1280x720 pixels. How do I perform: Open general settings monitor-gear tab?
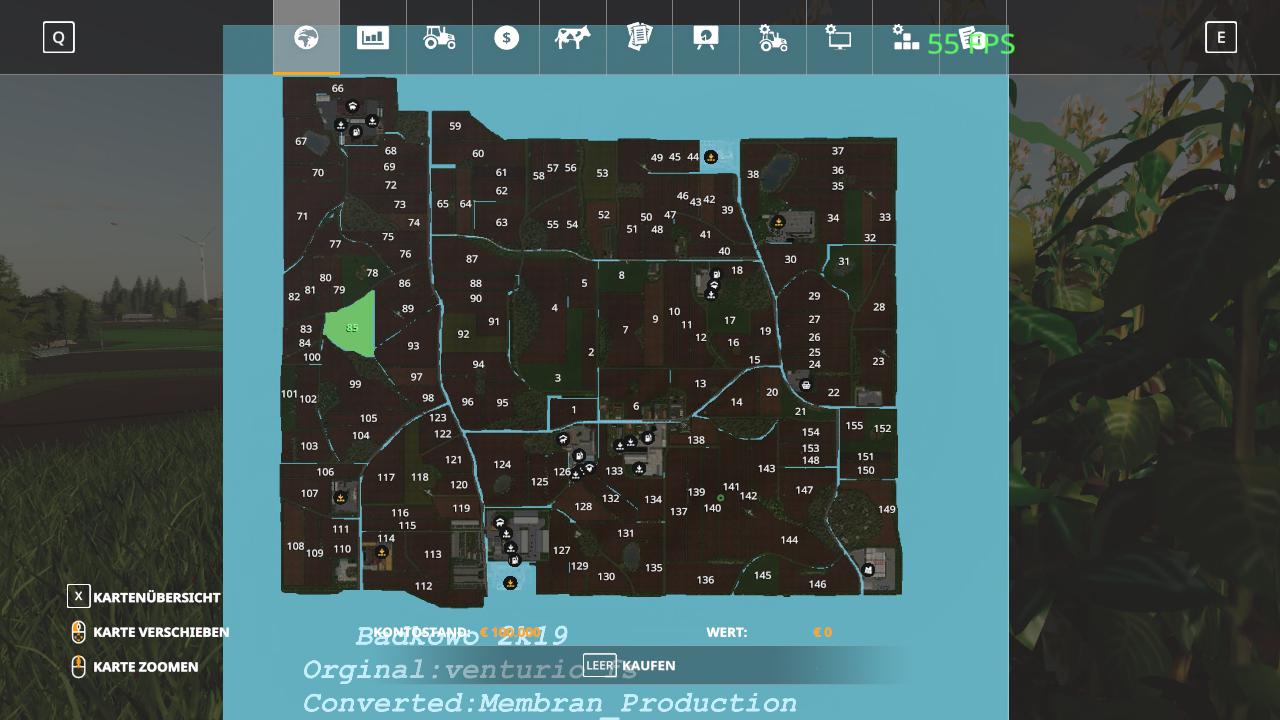tap(838, 38)
